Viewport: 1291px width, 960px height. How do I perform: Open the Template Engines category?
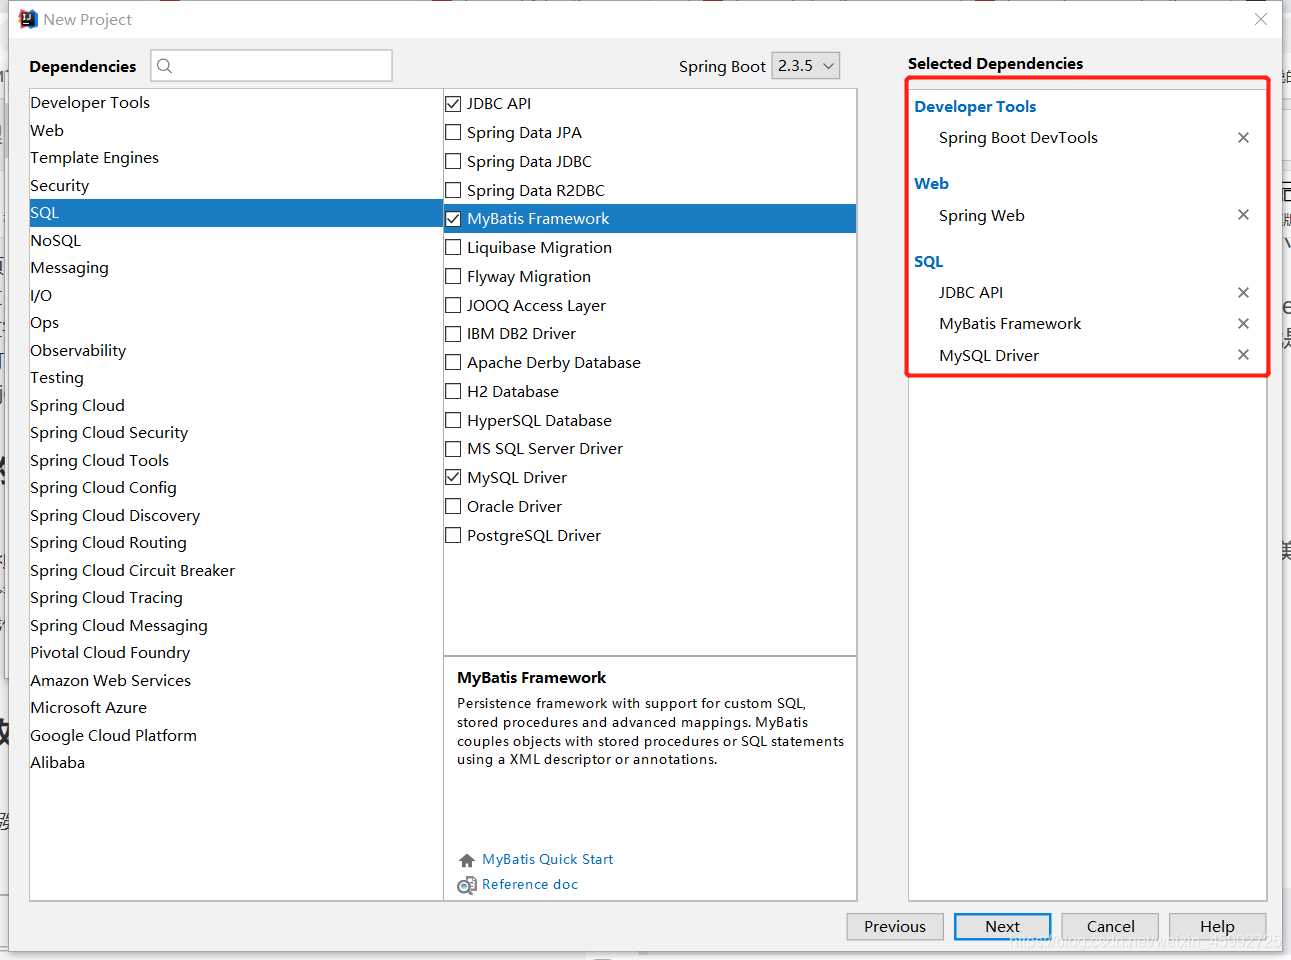point(236,158)
